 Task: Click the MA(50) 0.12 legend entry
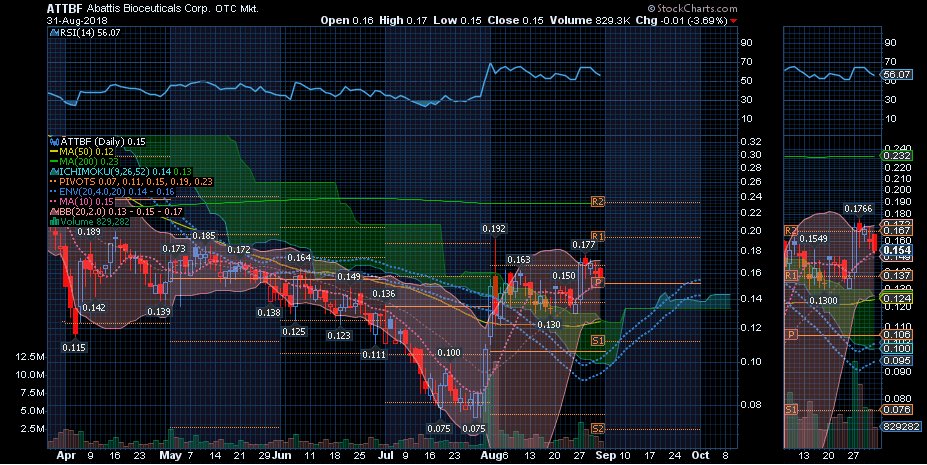(86, 152)
